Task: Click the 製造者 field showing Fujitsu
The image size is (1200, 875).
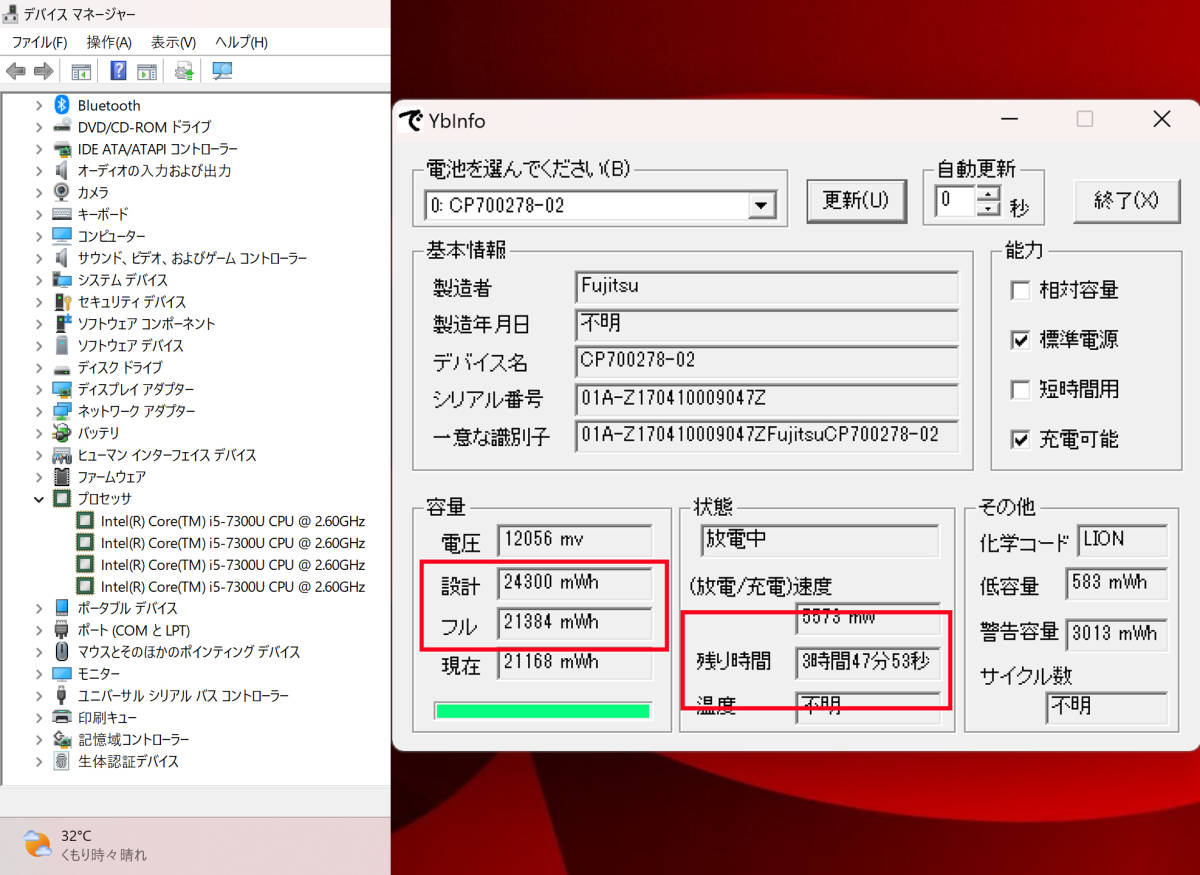Action: click(767, 288)
